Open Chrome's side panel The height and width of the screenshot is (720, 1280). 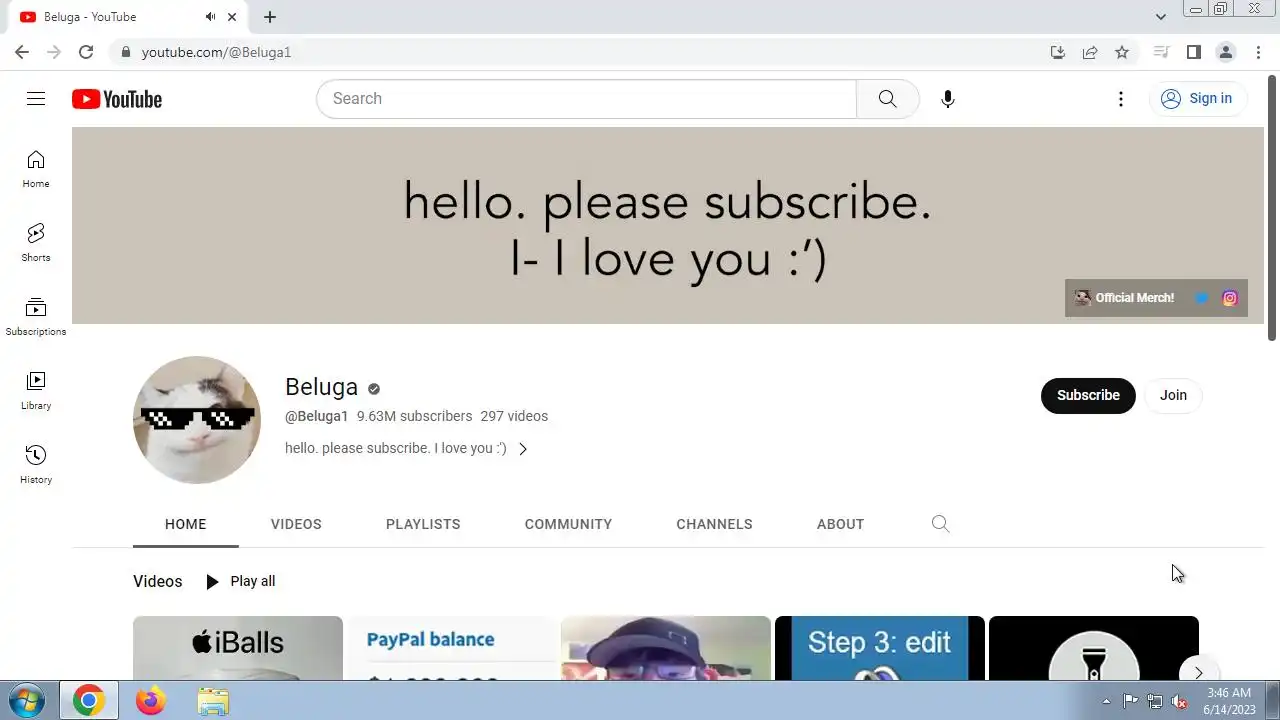click(1194, 52)
